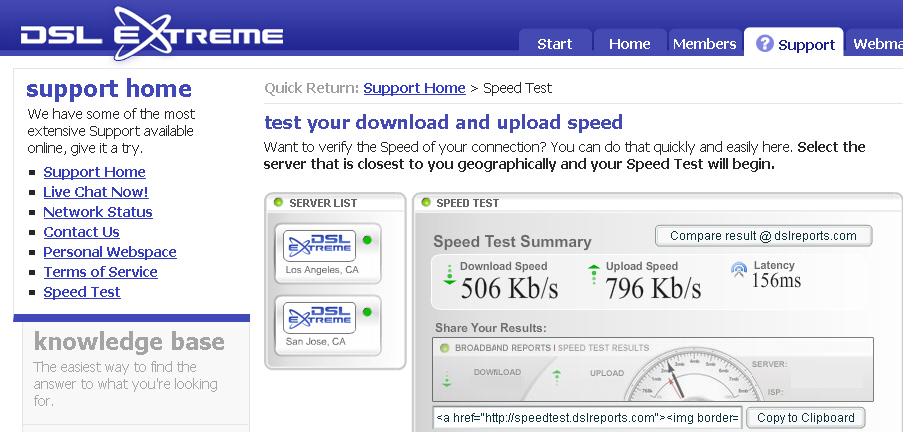Click the DSL Extreme logo in header
The image size is (904, 433).
point(152,33)
